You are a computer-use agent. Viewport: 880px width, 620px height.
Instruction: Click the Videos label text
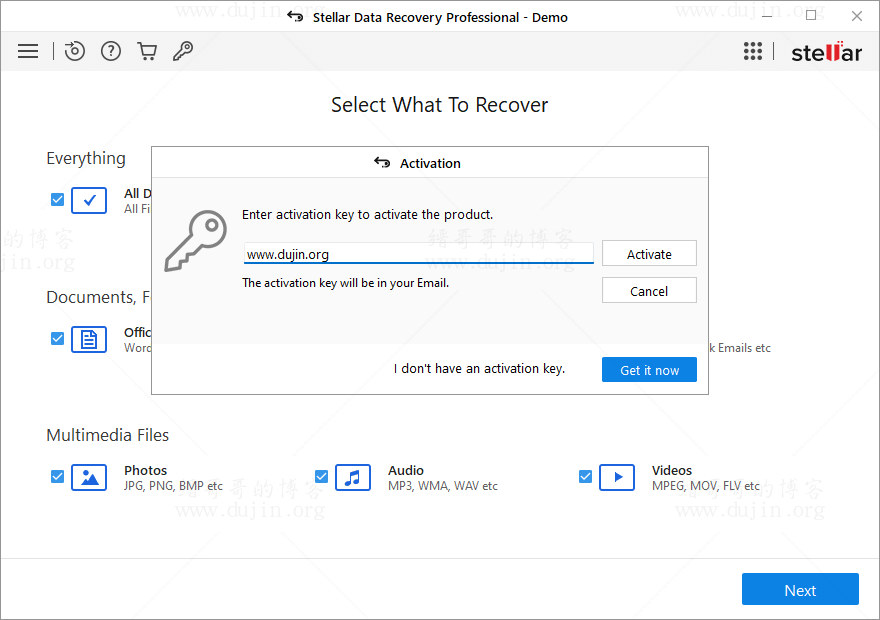pyautogui.click(x=672, y=470)
